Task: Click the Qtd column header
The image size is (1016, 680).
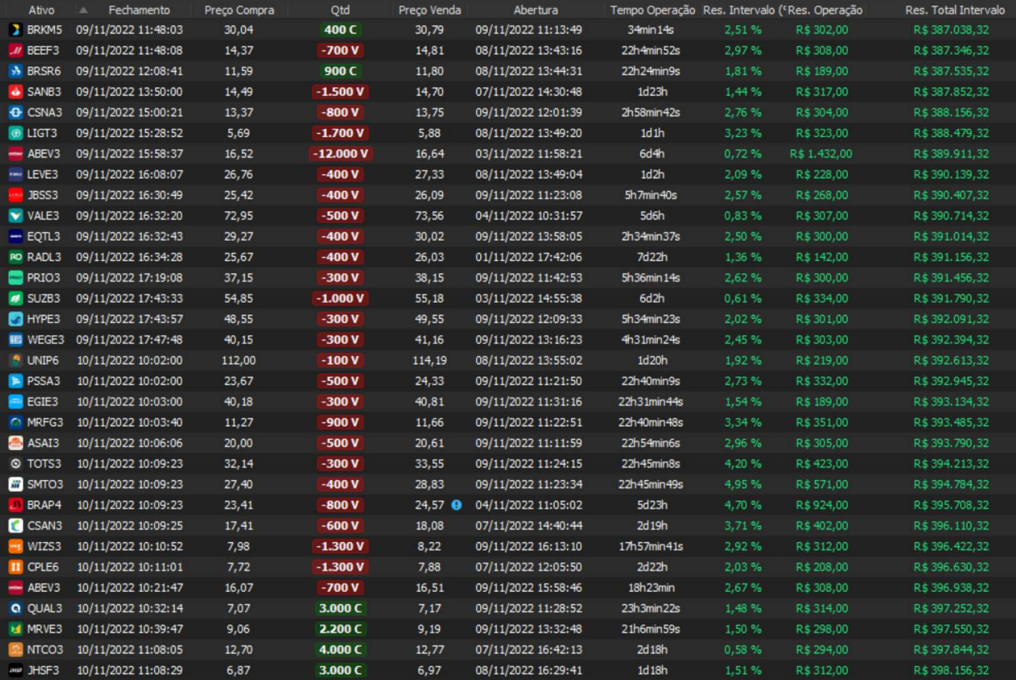Action: tap(340, 9)
